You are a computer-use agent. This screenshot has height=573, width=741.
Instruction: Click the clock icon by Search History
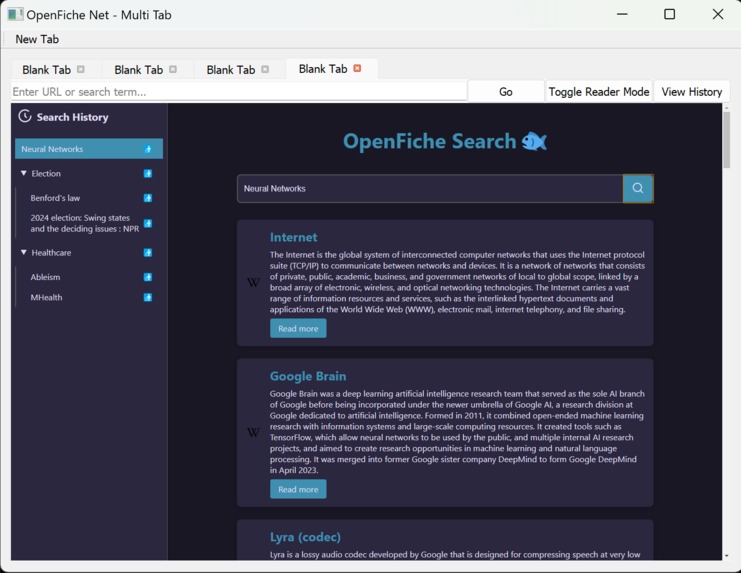pos(25,116)
